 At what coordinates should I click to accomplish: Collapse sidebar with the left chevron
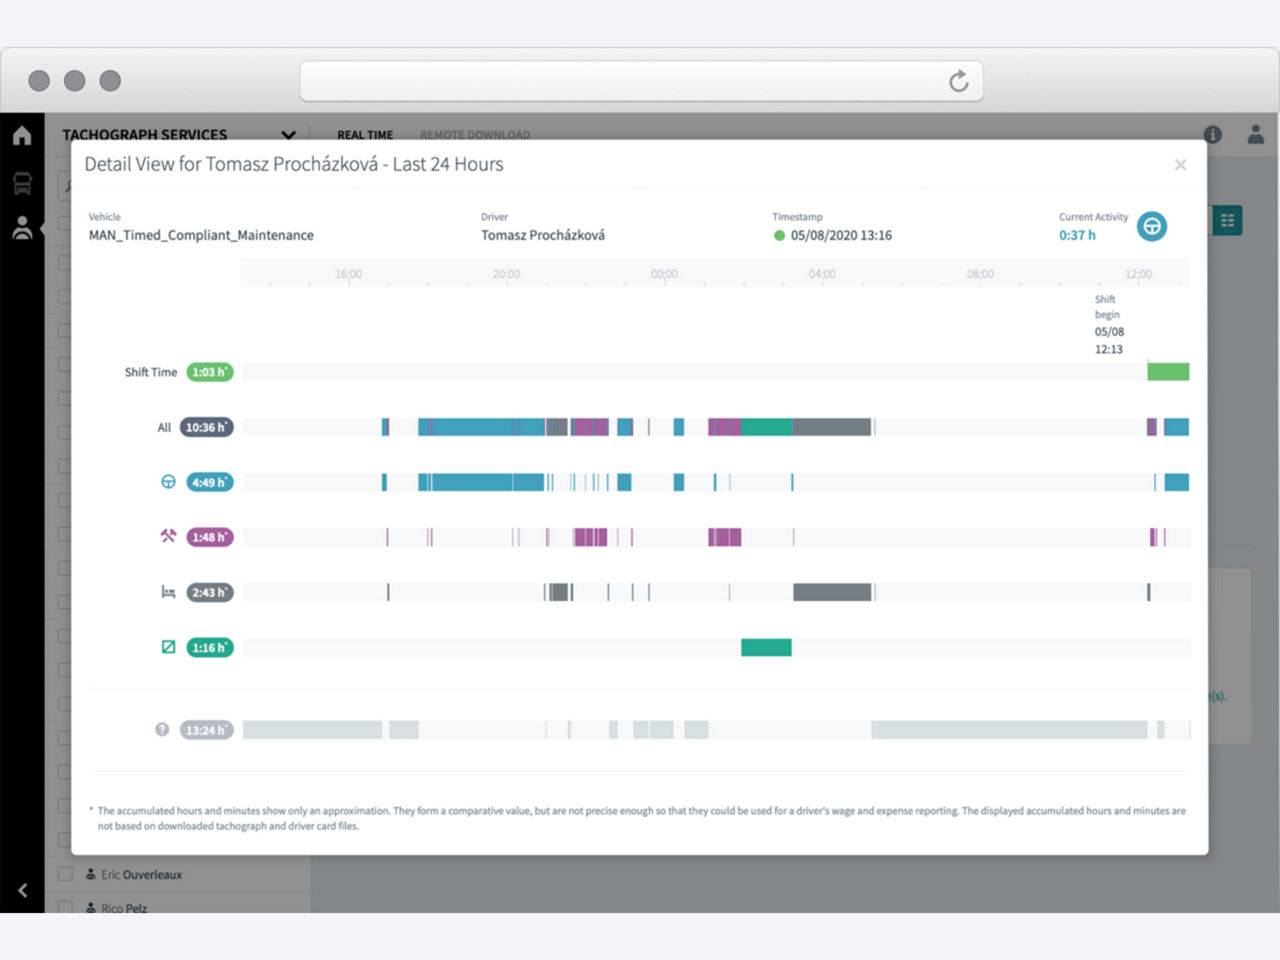(22, 890)
